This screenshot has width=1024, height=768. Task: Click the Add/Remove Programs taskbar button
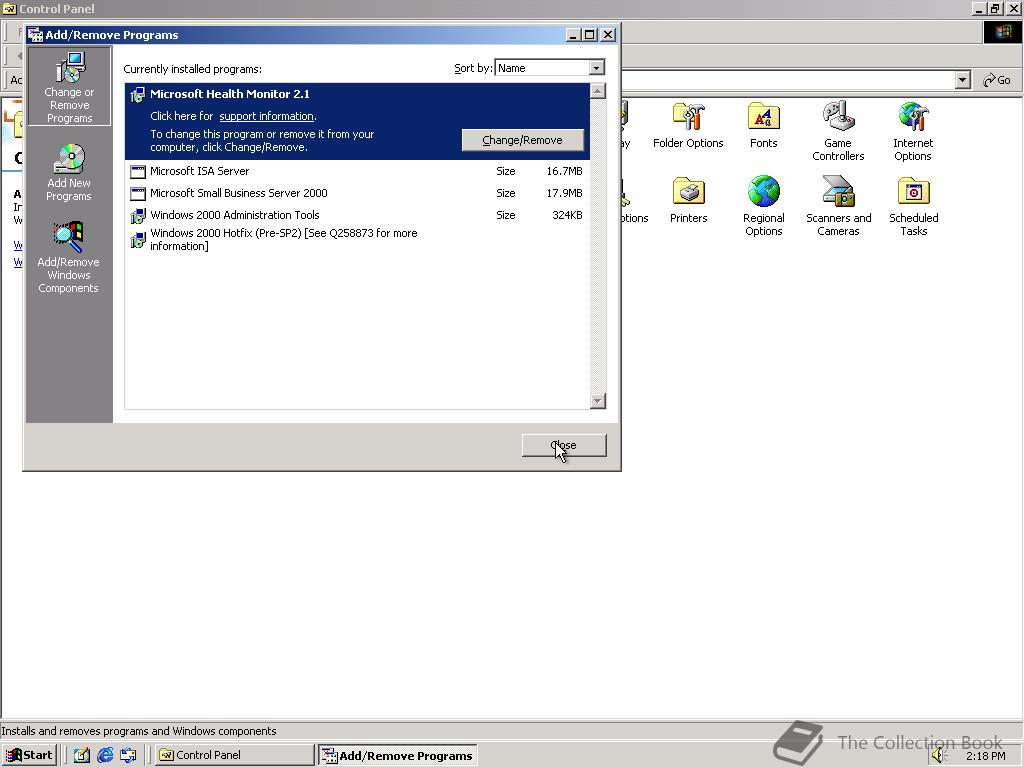pos(398,756)
